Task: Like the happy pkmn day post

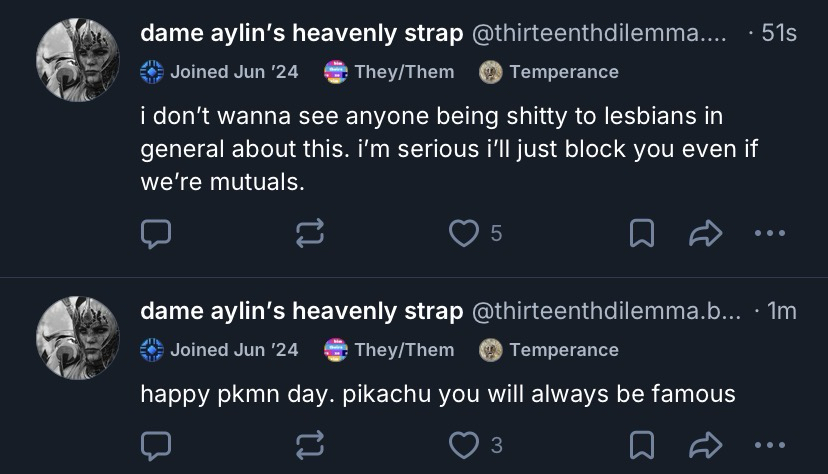Action: (x=463, y=445)
